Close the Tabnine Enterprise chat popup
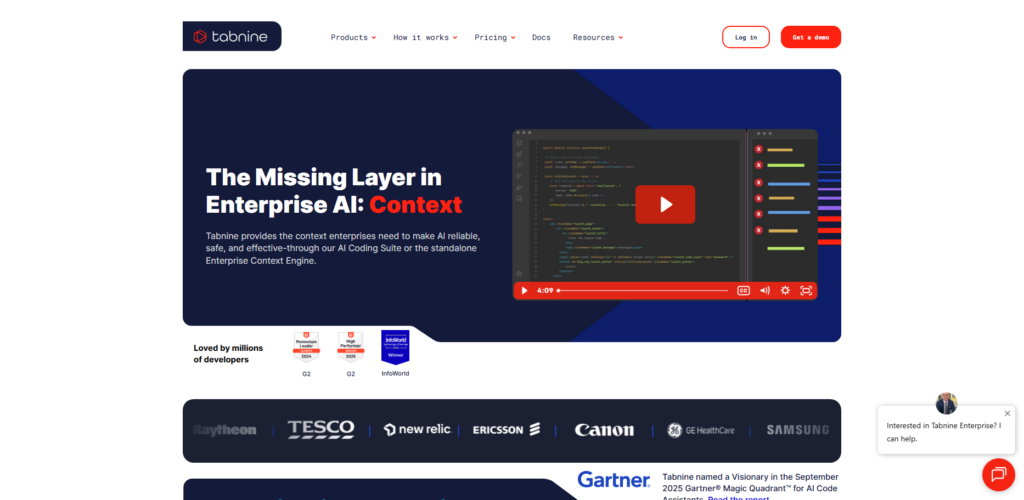The image size is (1024, 500). [x=1007, y=413]
